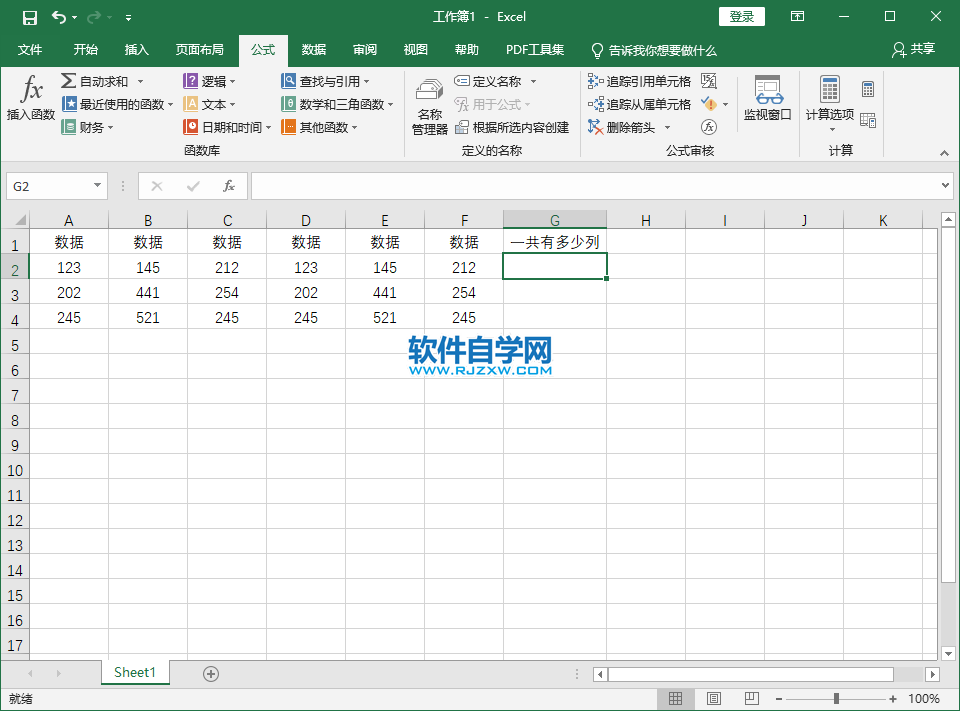Click the 共享 share button

(913, 50)
